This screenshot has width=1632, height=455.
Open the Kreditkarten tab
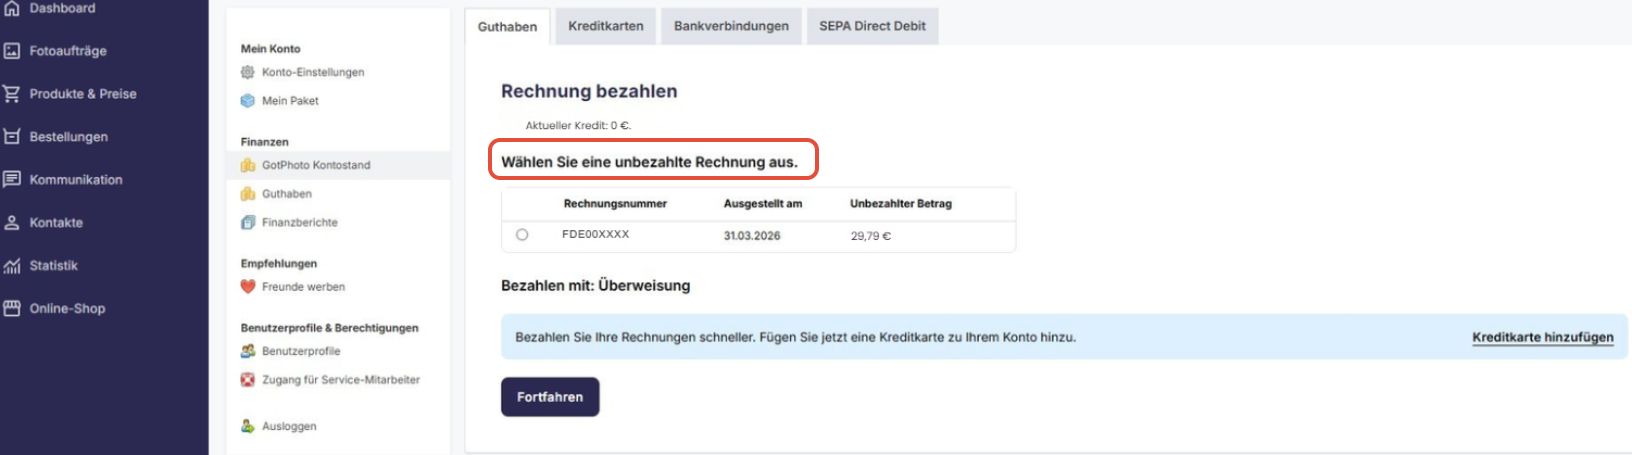pos(606,26)
